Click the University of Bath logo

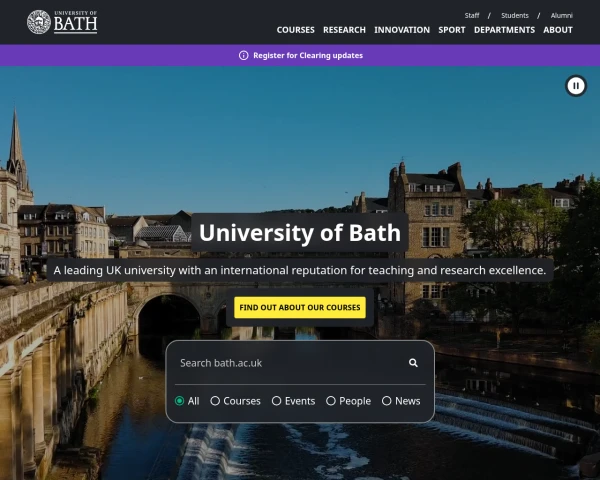point(62,22)
